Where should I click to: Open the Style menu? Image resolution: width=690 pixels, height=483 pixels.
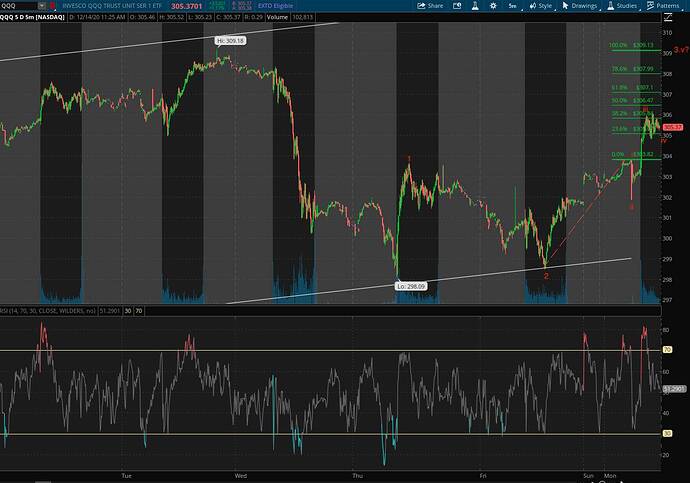[x=541, y=6]
